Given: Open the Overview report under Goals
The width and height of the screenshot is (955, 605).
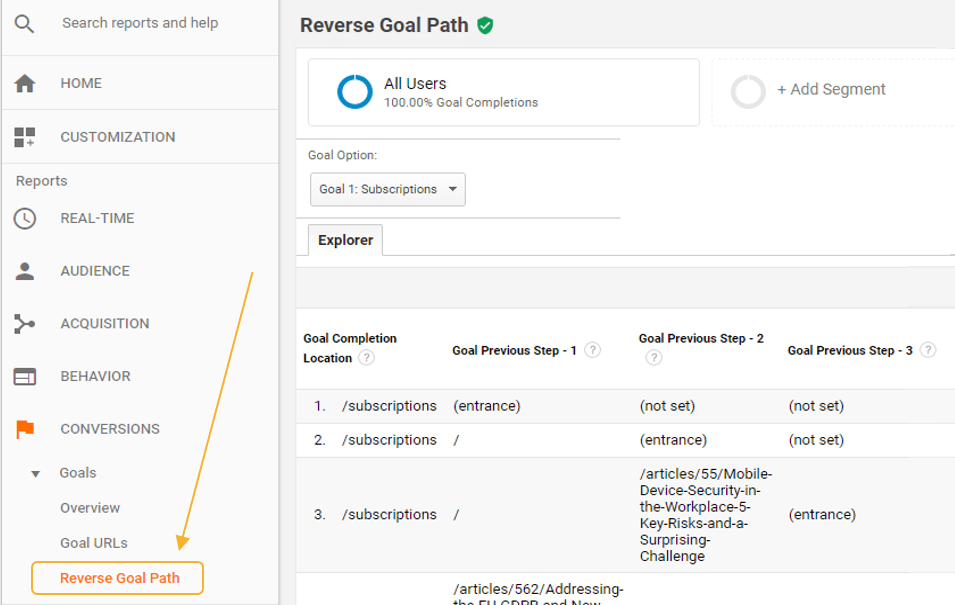Looking at the screenshot, I should [90, 508].
